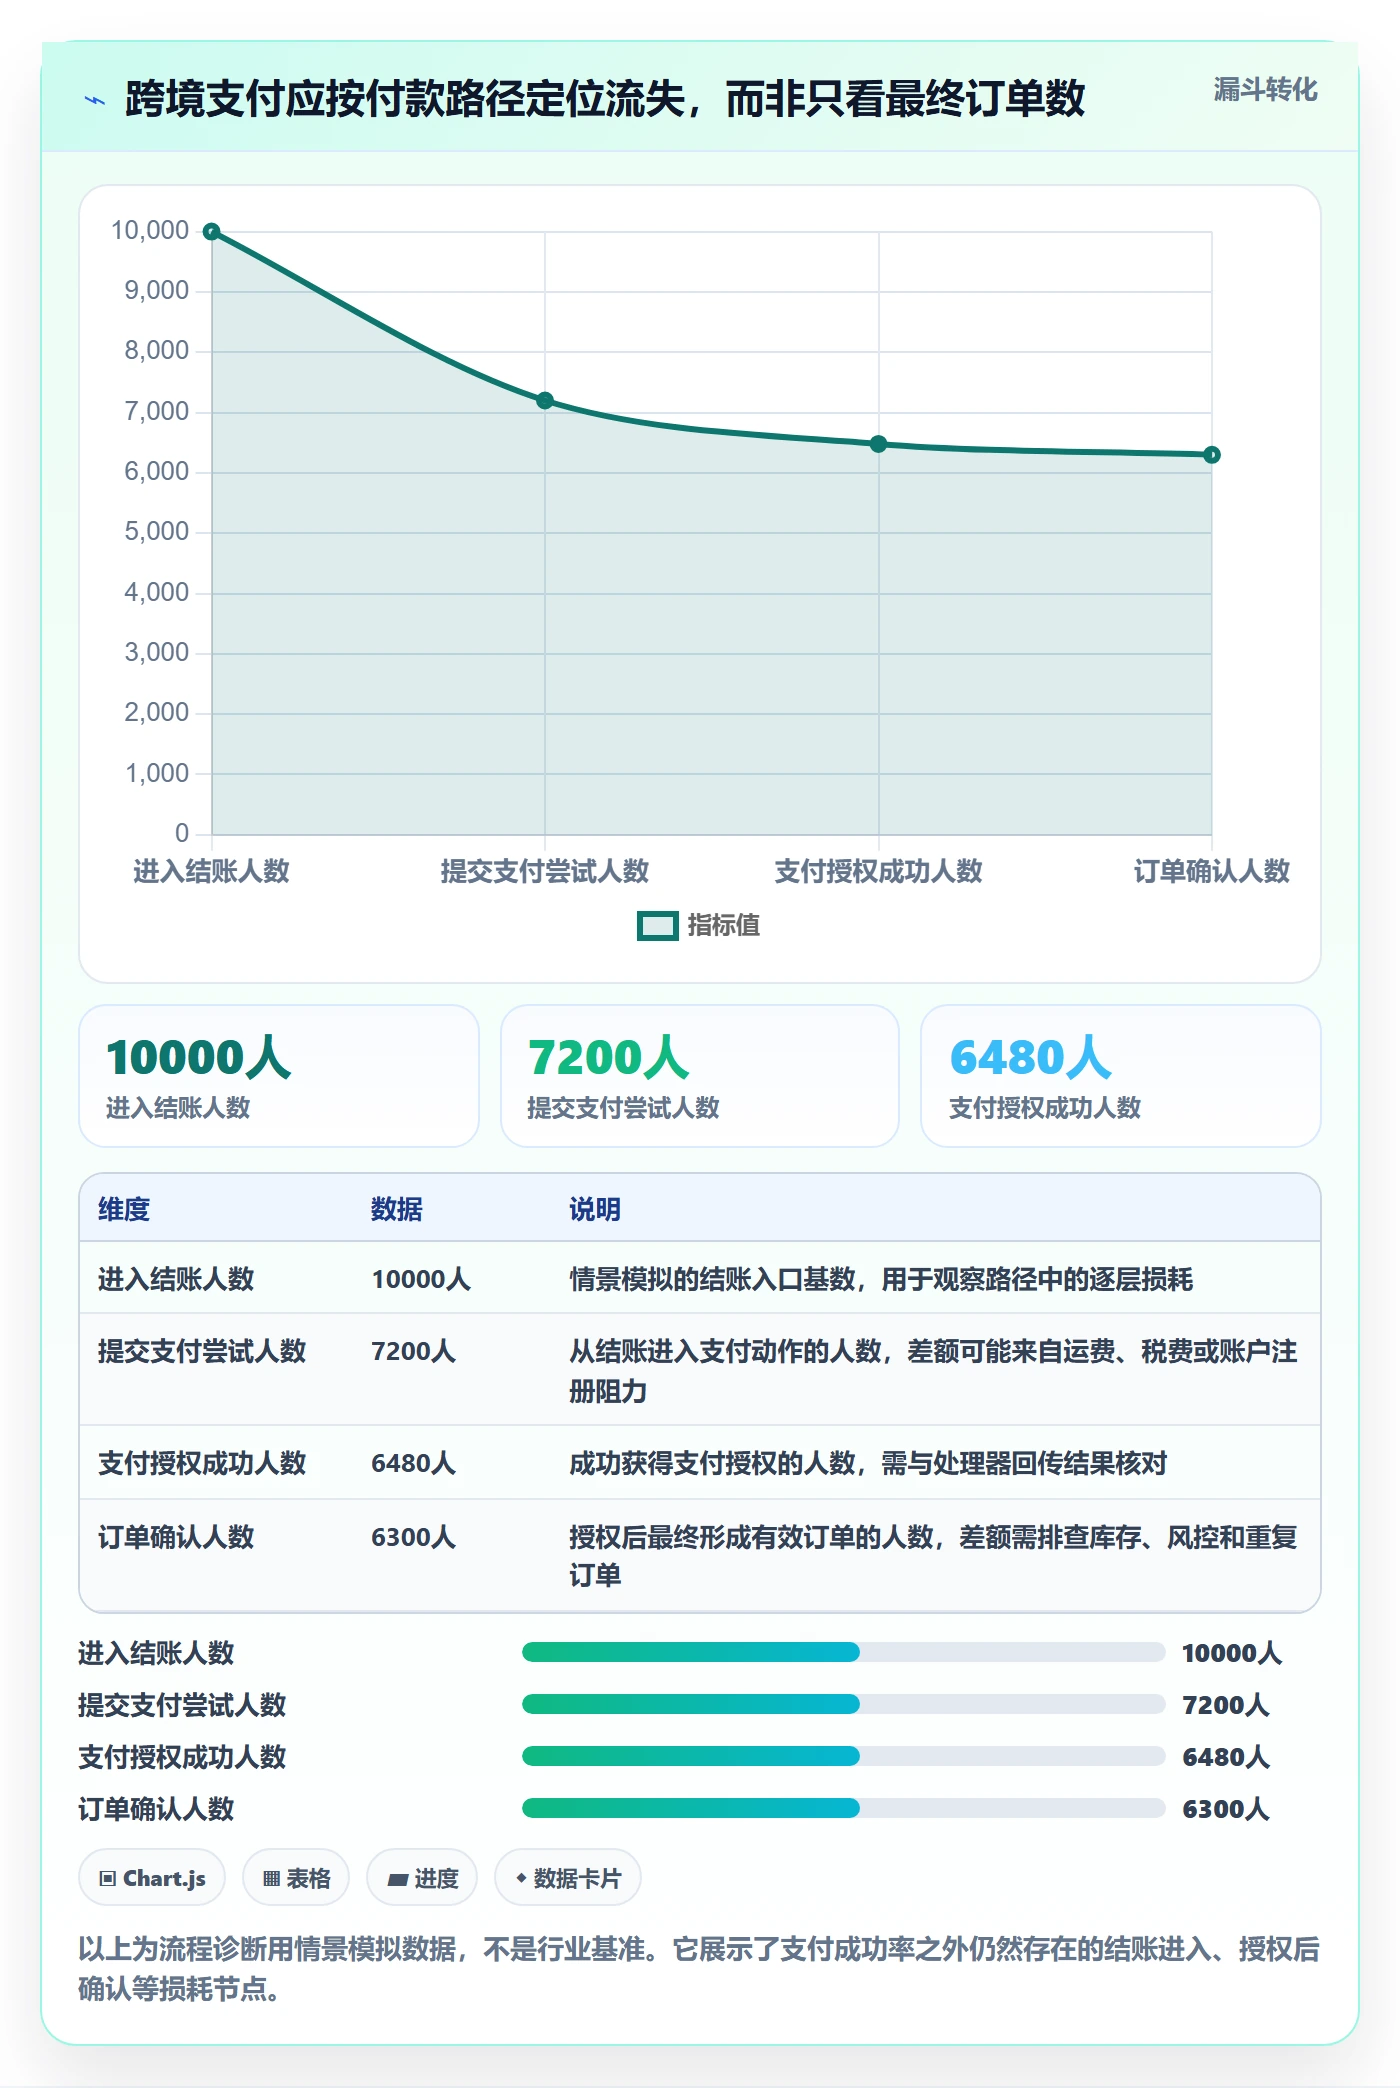The height and width of the screenshot is (2088, 1400).
Task: Click the 5,000 y-axis label
Action: click(157, 532)
